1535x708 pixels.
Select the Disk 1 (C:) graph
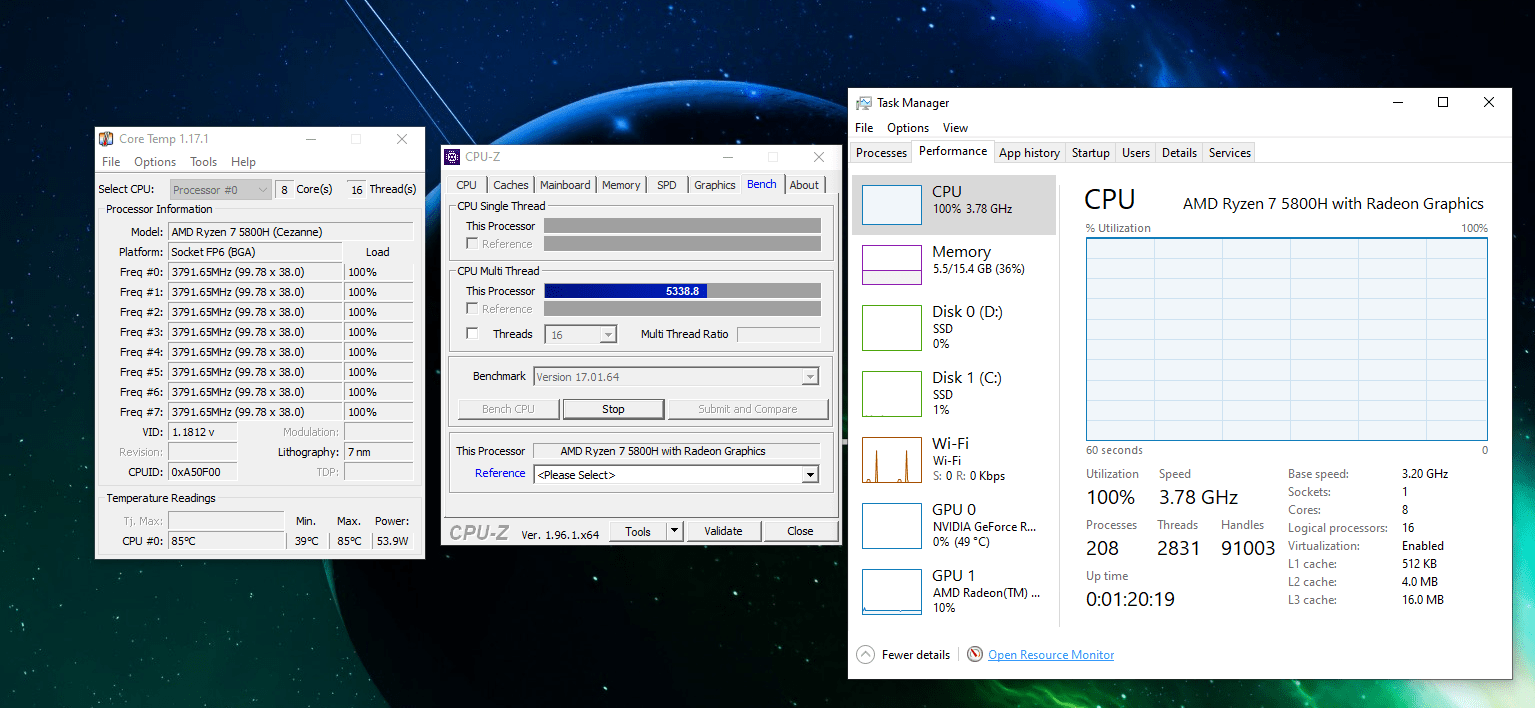point(891,394)
